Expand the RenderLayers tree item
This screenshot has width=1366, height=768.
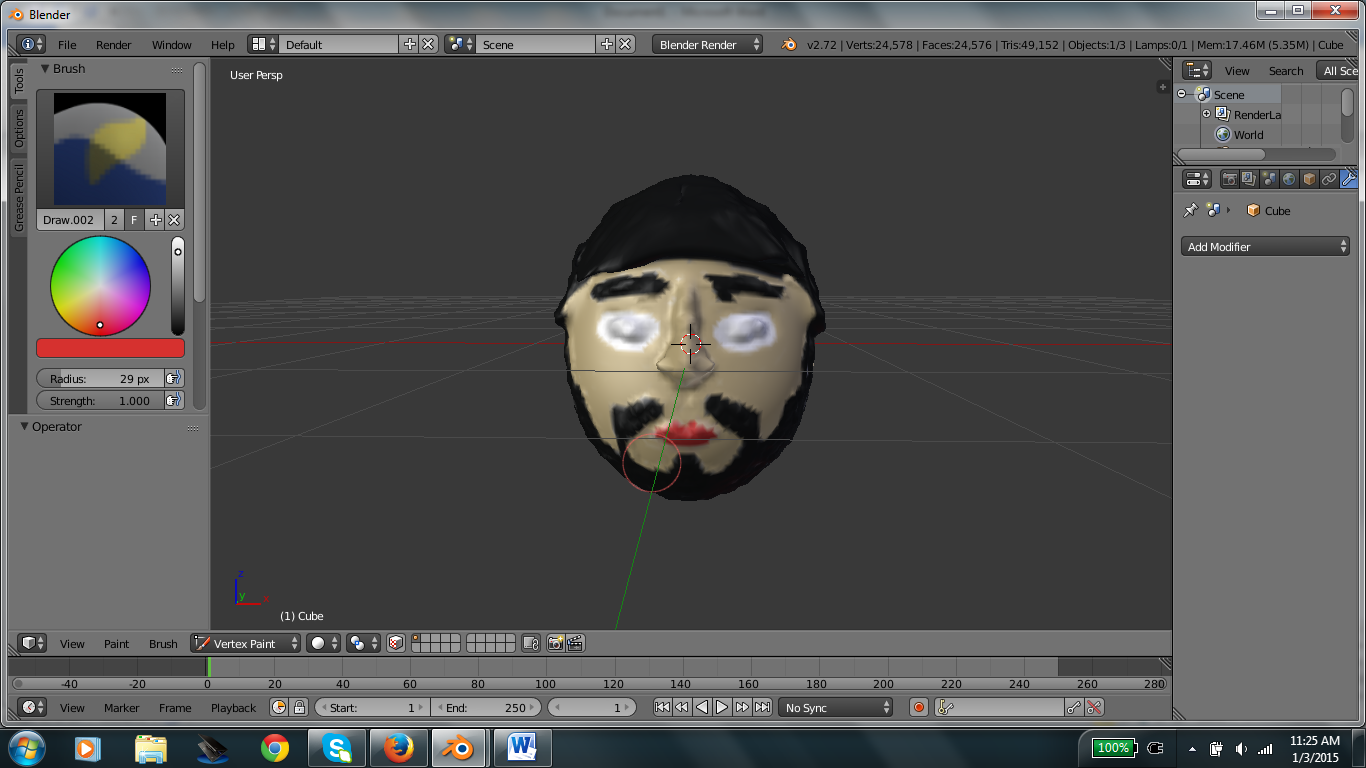1206,114
